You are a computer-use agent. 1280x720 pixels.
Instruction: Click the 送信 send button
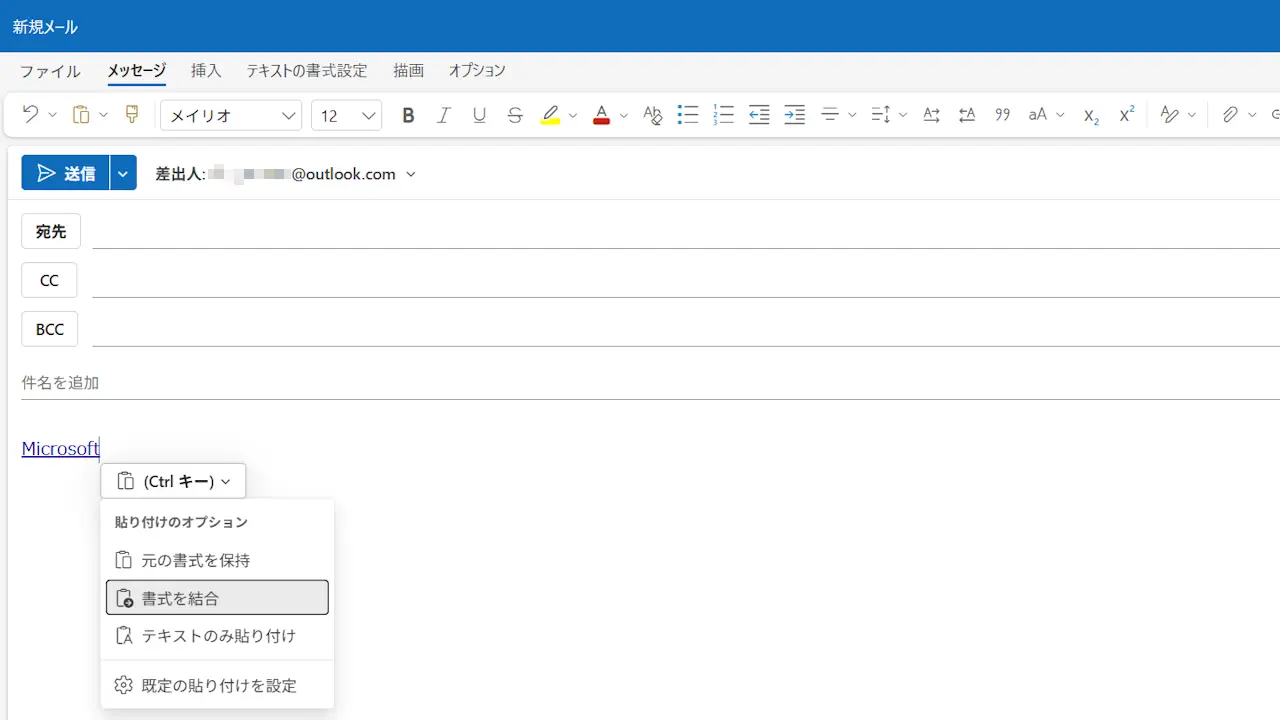[x=66, y=174]
